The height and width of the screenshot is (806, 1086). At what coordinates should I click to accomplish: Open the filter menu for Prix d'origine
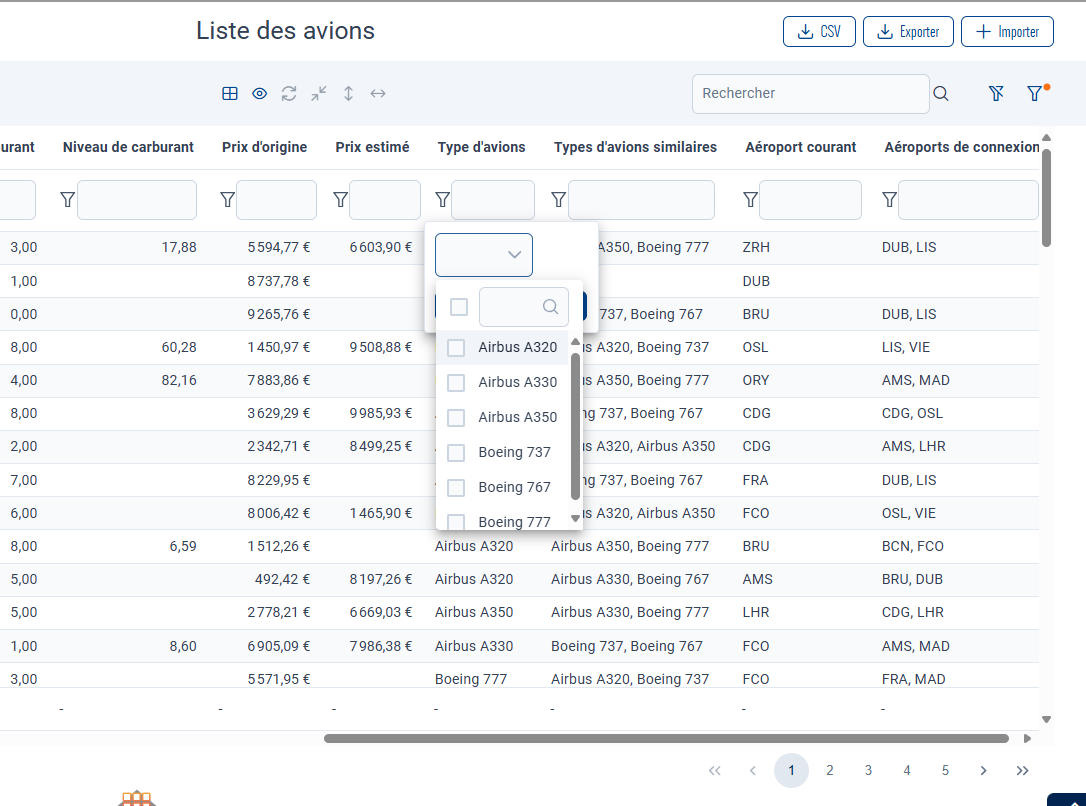coord(227,200)
